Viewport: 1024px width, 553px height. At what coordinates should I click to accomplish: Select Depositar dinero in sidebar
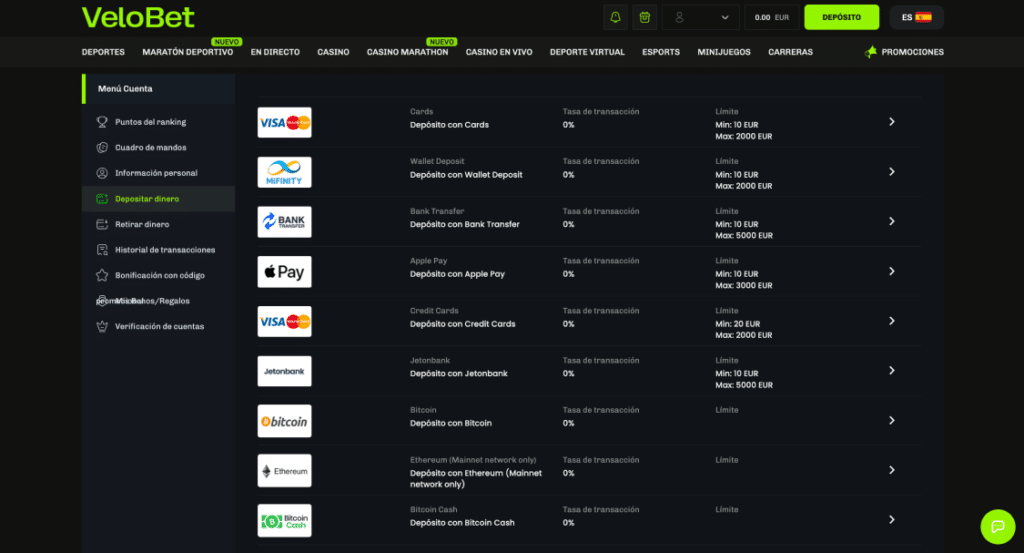(x=147, y=199)
